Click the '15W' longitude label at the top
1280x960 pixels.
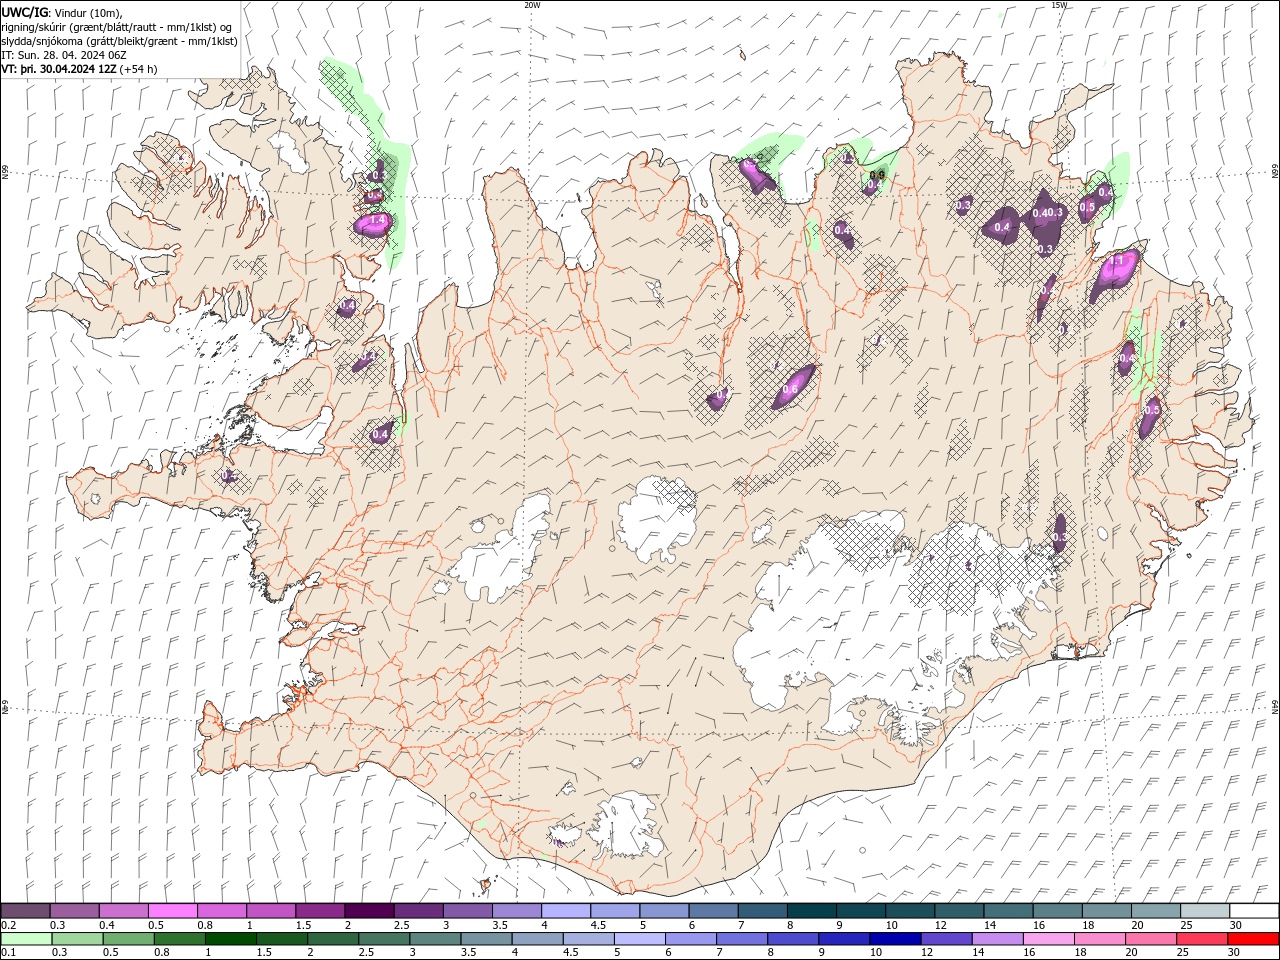[x=1059, y=5]
